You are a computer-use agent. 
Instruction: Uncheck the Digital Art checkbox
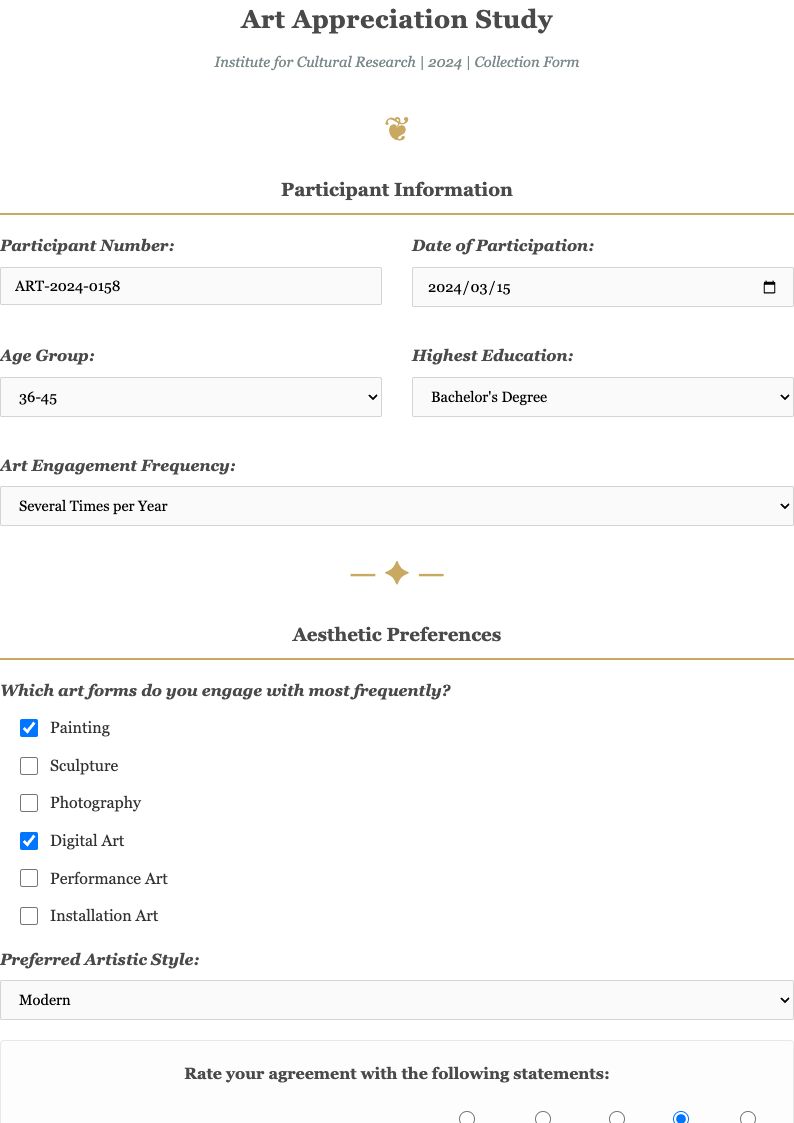[29, 841]
